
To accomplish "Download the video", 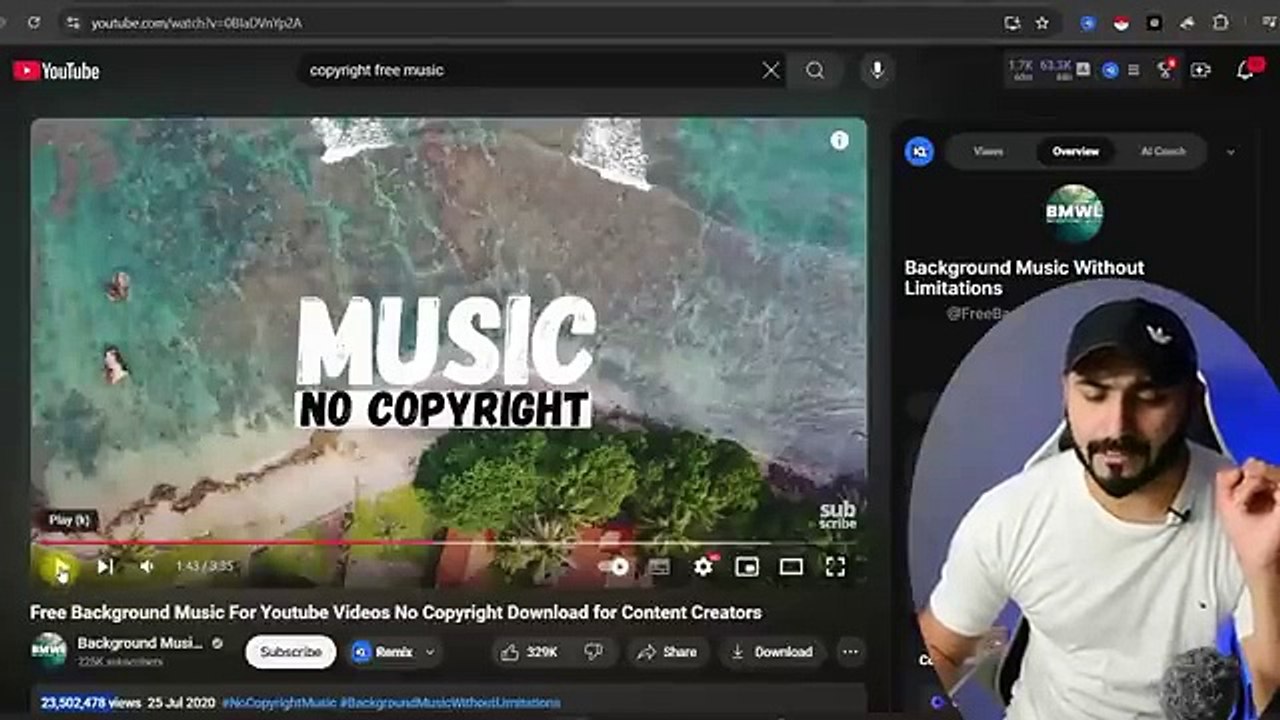I will tap(771, 652).
